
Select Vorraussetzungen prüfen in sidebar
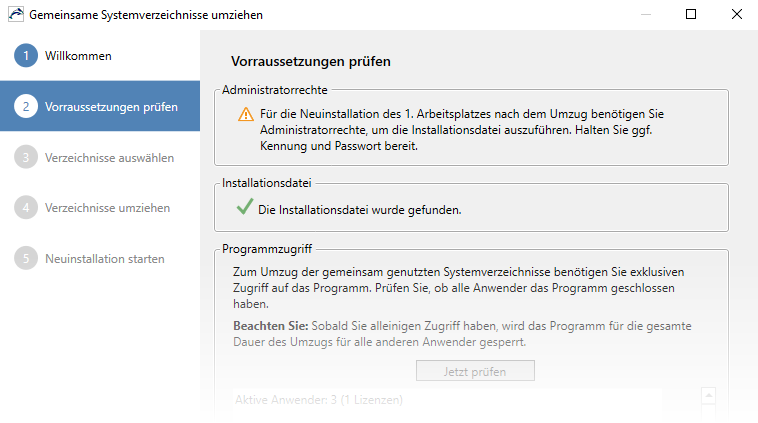click(x=100, y=106)
